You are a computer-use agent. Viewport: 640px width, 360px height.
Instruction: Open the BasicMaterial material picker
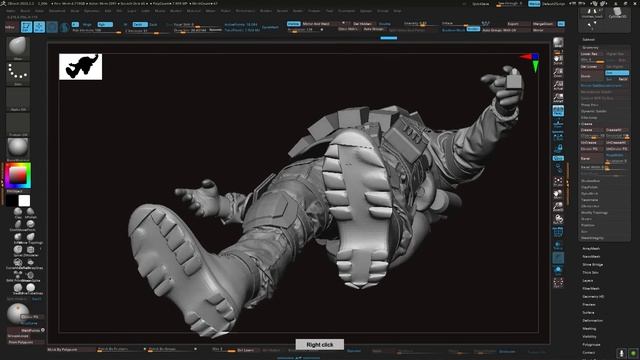click(x=18, y=149)
